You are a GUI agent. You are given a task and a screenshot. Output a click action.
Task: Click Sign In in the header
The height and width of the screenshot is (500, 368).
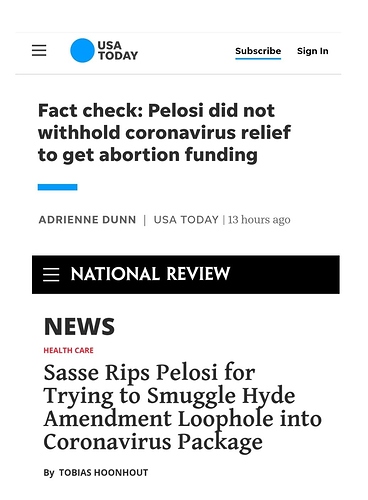click(313, 51)
